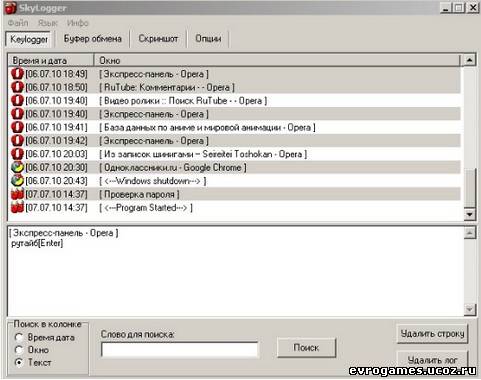Click Opera icon in the 18:50 row
The image size is (481, 380).
pos(17,87)
